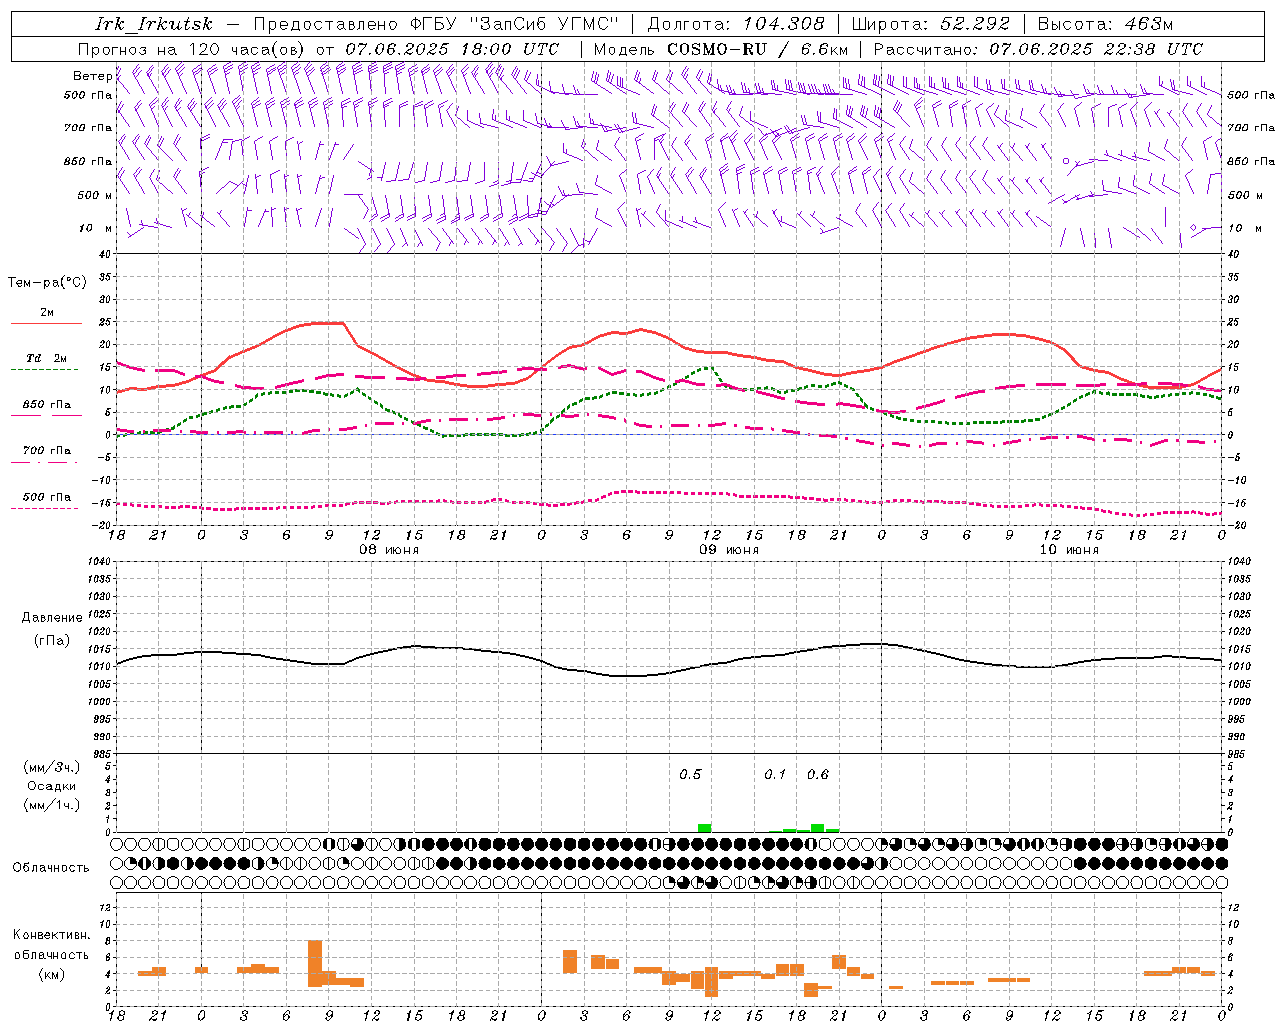Click the precipitation value "0.1"
The width and height of the screenshot is (1280, 1024).
click(775, 775)
